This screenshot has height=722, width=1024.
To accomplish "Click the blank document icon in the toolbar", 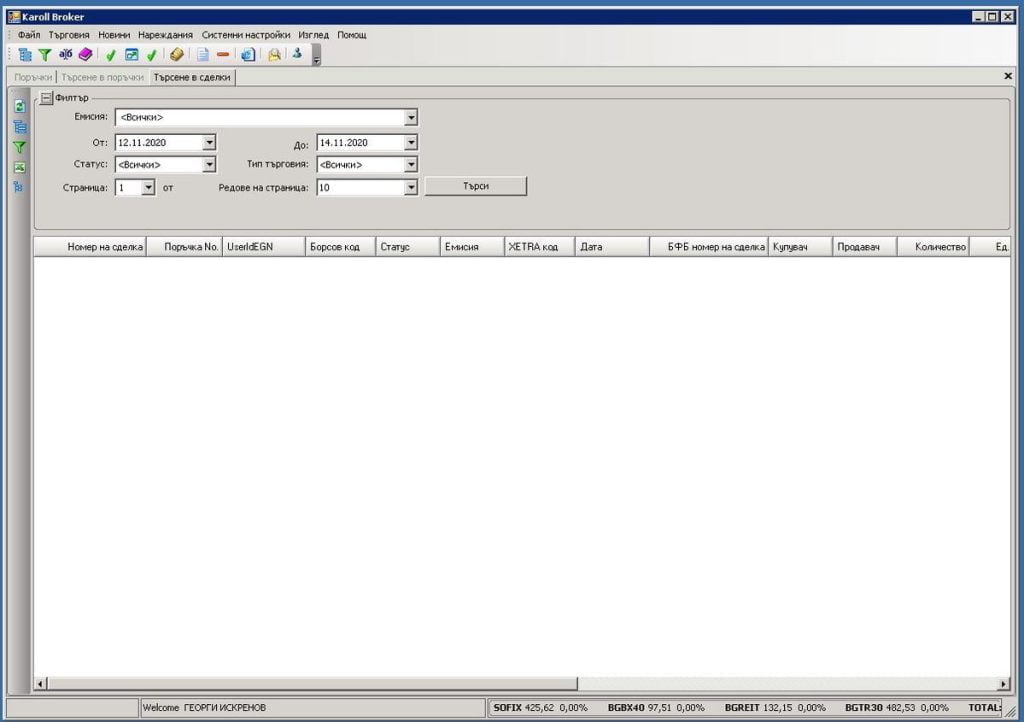I will click(x=203, y=55).
